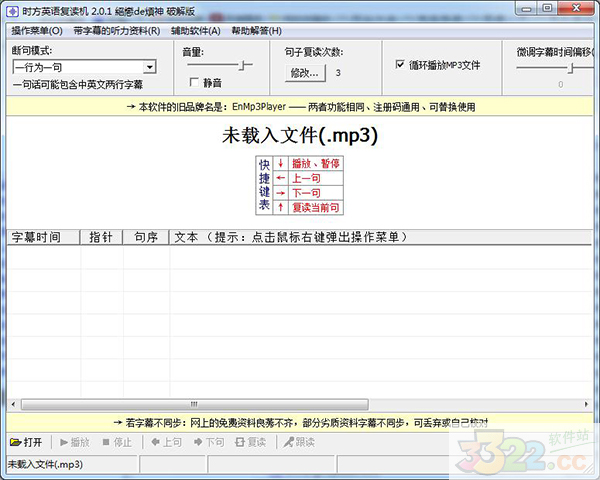
Task: Open the 操作菜单(O) menu
Action: click(x=37, y=31)
